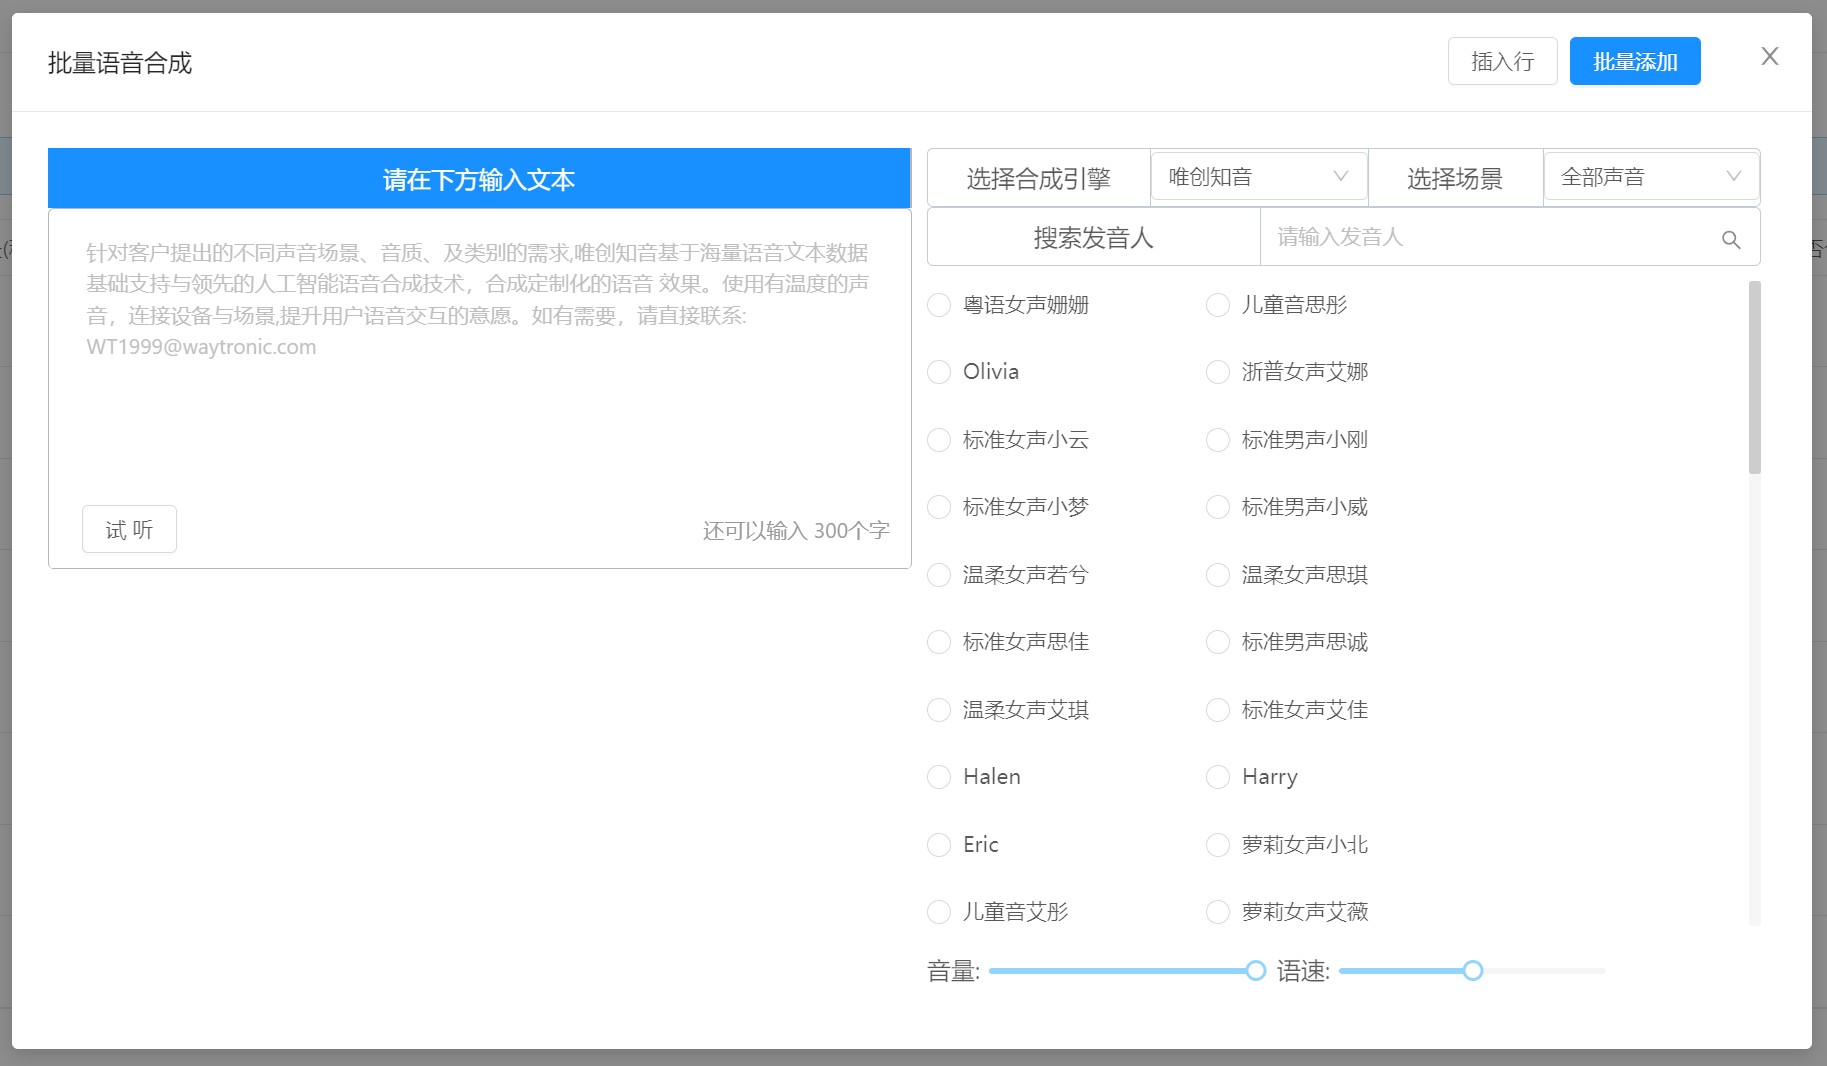1827x1066 pixels.
Task: Close the batch voice synthesis dialog
Action: pos(1769,57)
